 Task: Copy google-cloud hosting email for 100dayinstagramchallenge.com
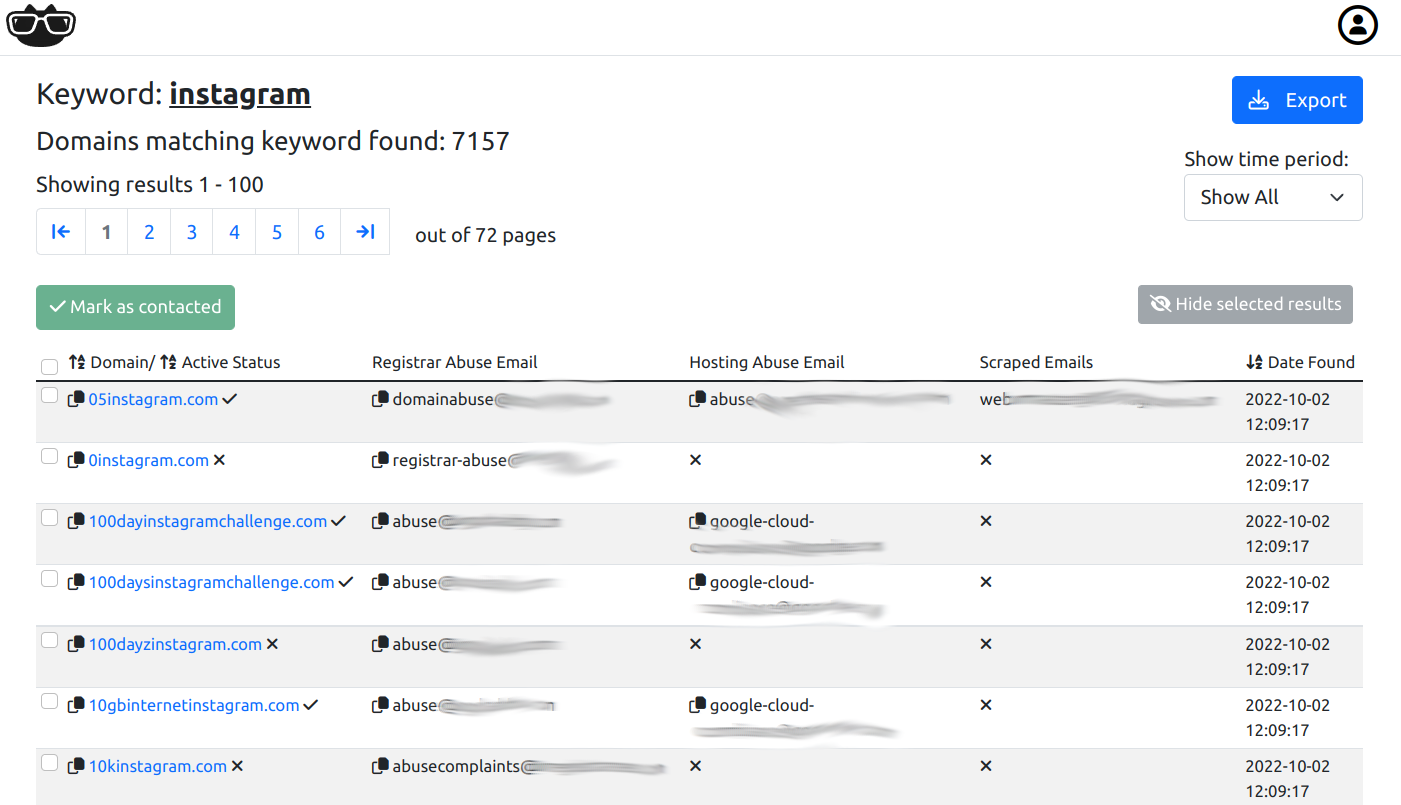point(698,522)
